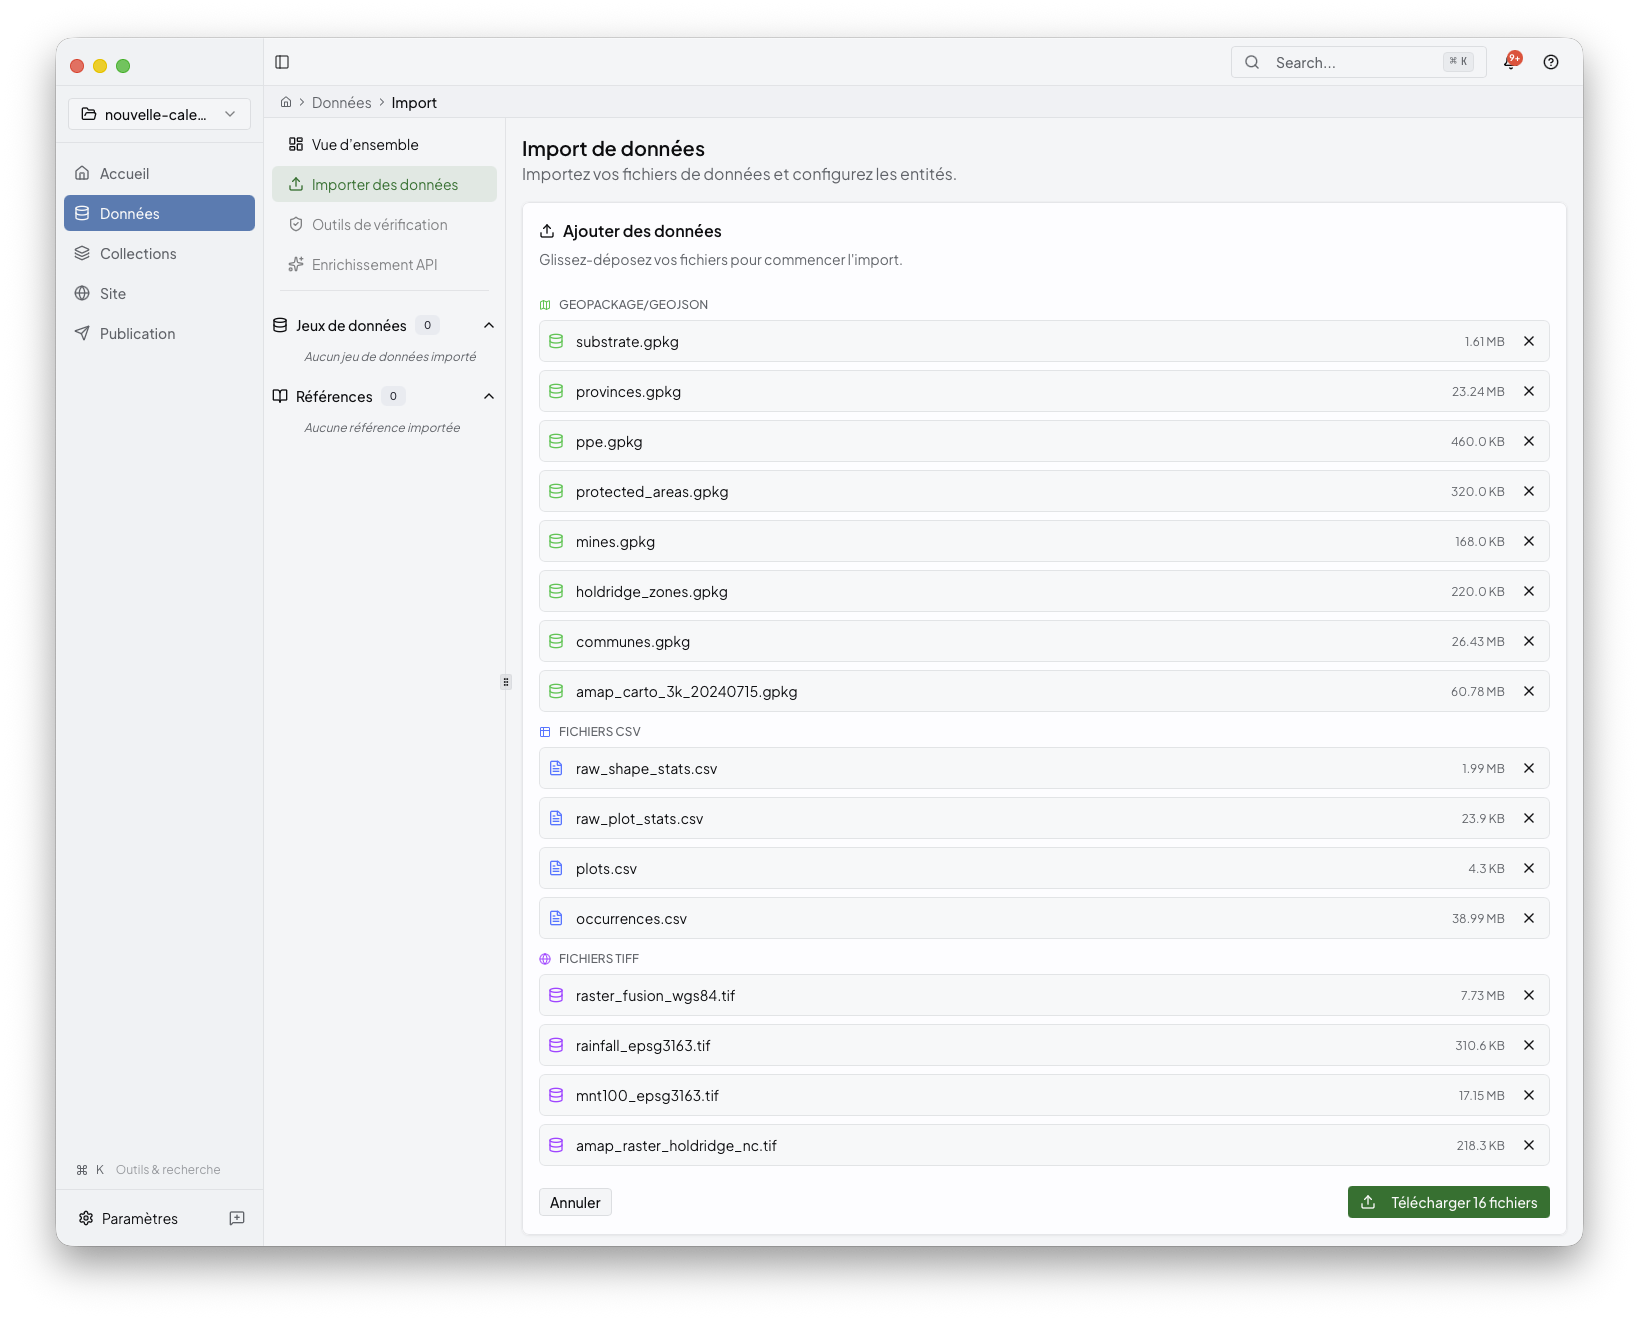
Task: Toggle the sidebar panel icon
Action: tap(282, 62)
